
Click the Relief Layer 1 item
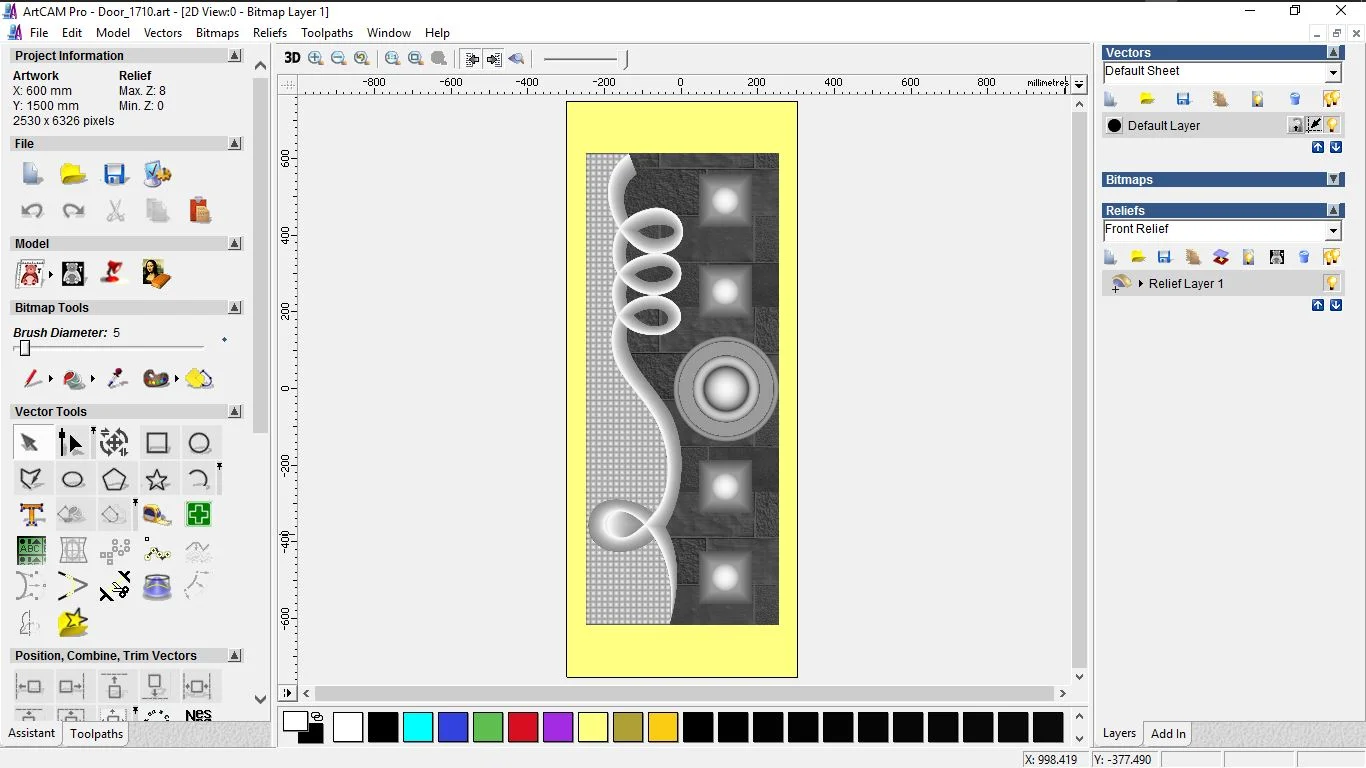click(1186, 284)
